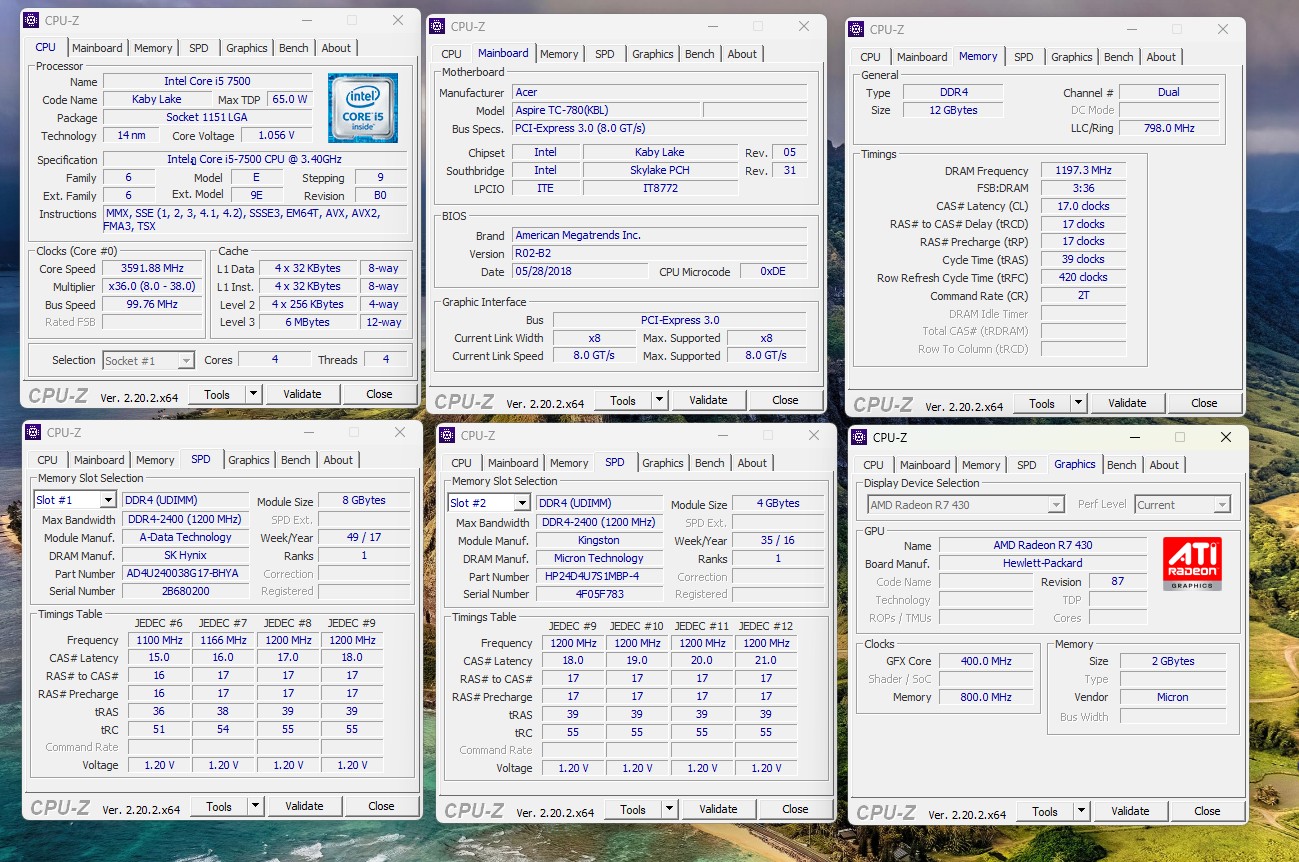The width and height of the screenshot is (1299, 862).
Task: Switch to Graphics tab in the SPD Slot #2 window
Action: pos(663,463)
